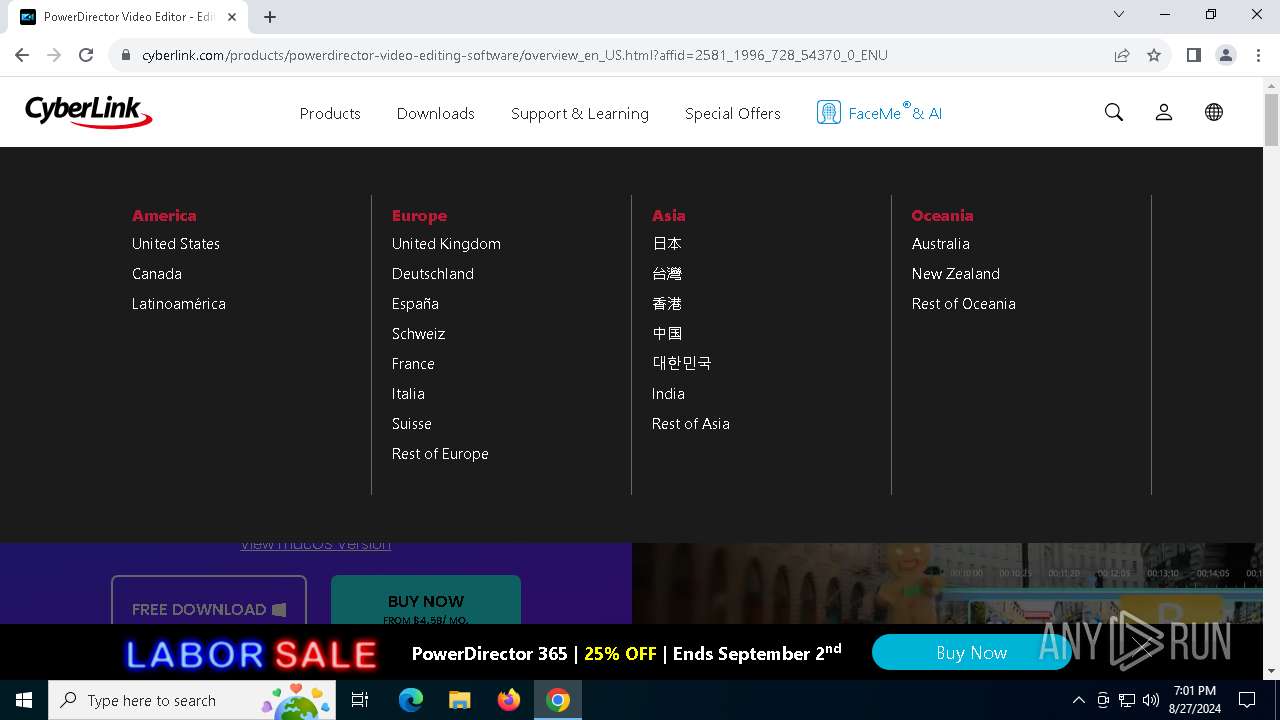Viewport: 1280px width, 720px height.
Task: Show hidden system tray icons
Action: [x=1078, y=700]
